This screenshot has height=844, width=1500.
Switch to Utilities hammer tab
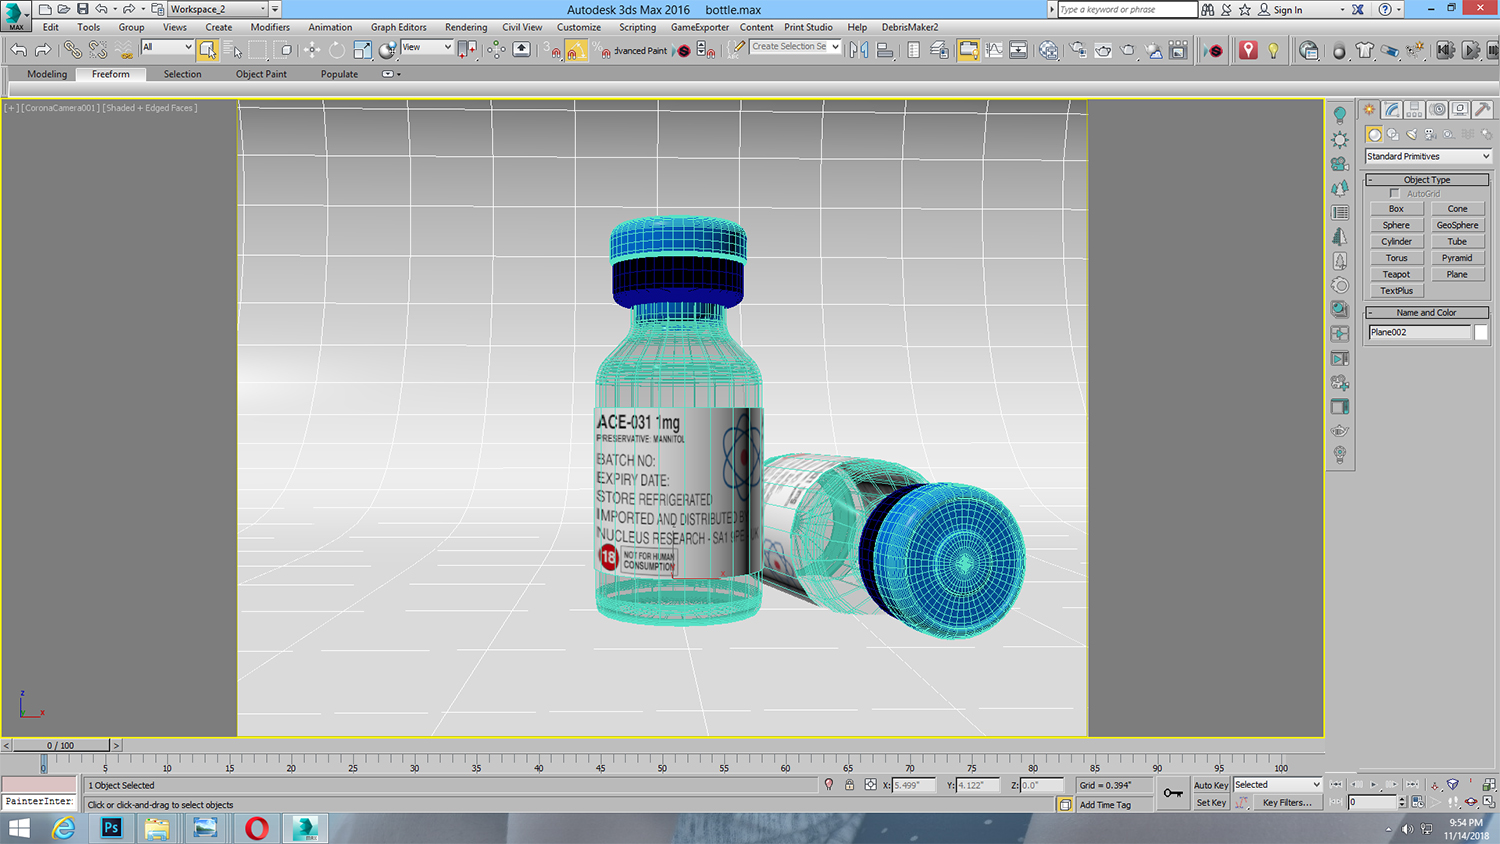(x=1483, y=109)
